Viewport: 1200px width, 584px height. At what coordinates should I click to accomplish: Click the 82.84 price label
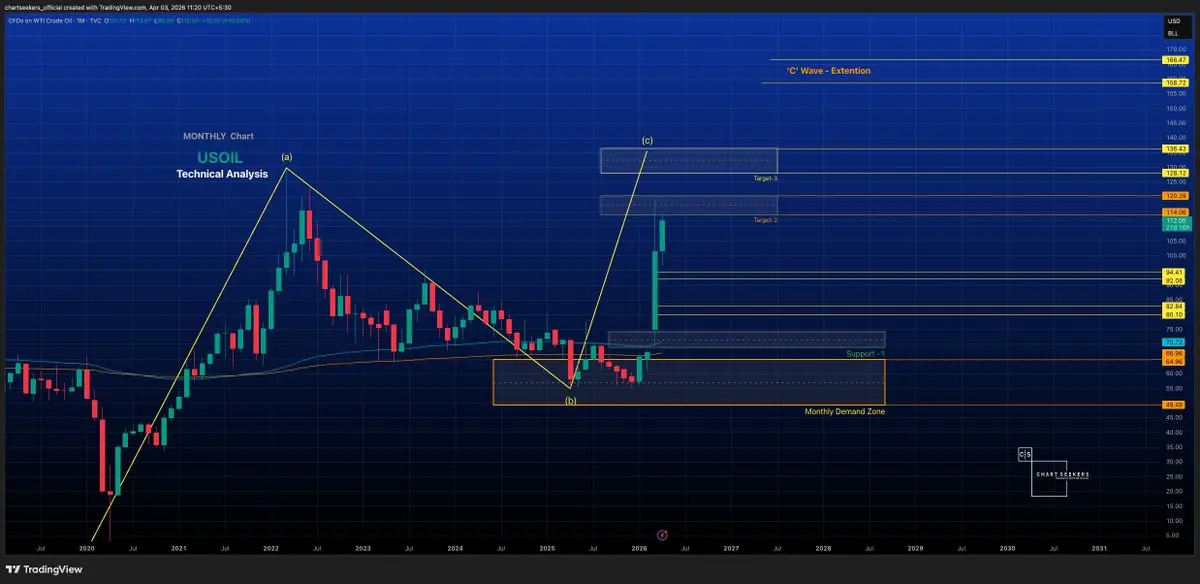pyautogui.click(x=1174, y=306)
